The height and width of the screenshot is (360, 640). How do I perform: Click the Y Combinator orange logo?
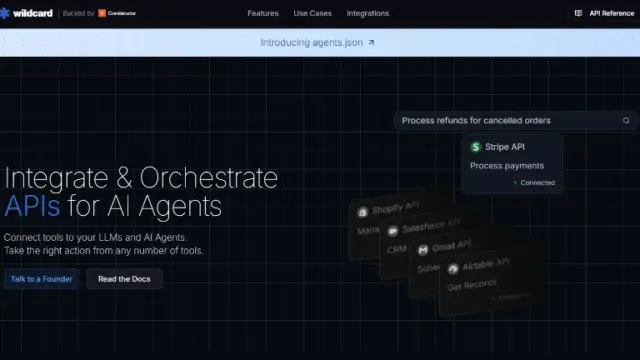[102, 13]
